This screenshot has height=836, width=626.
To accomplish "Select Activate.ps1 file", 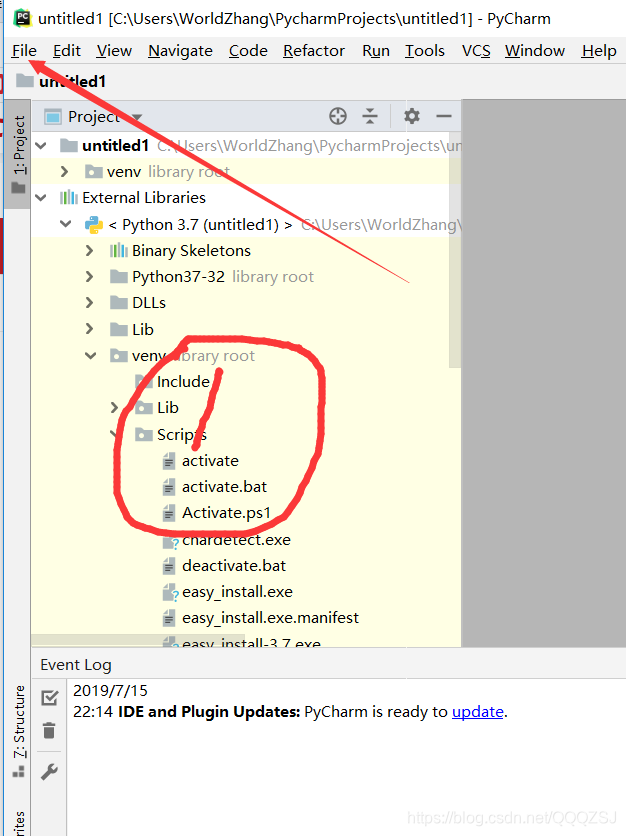I will pyautogui.click(x=226, y=513).
